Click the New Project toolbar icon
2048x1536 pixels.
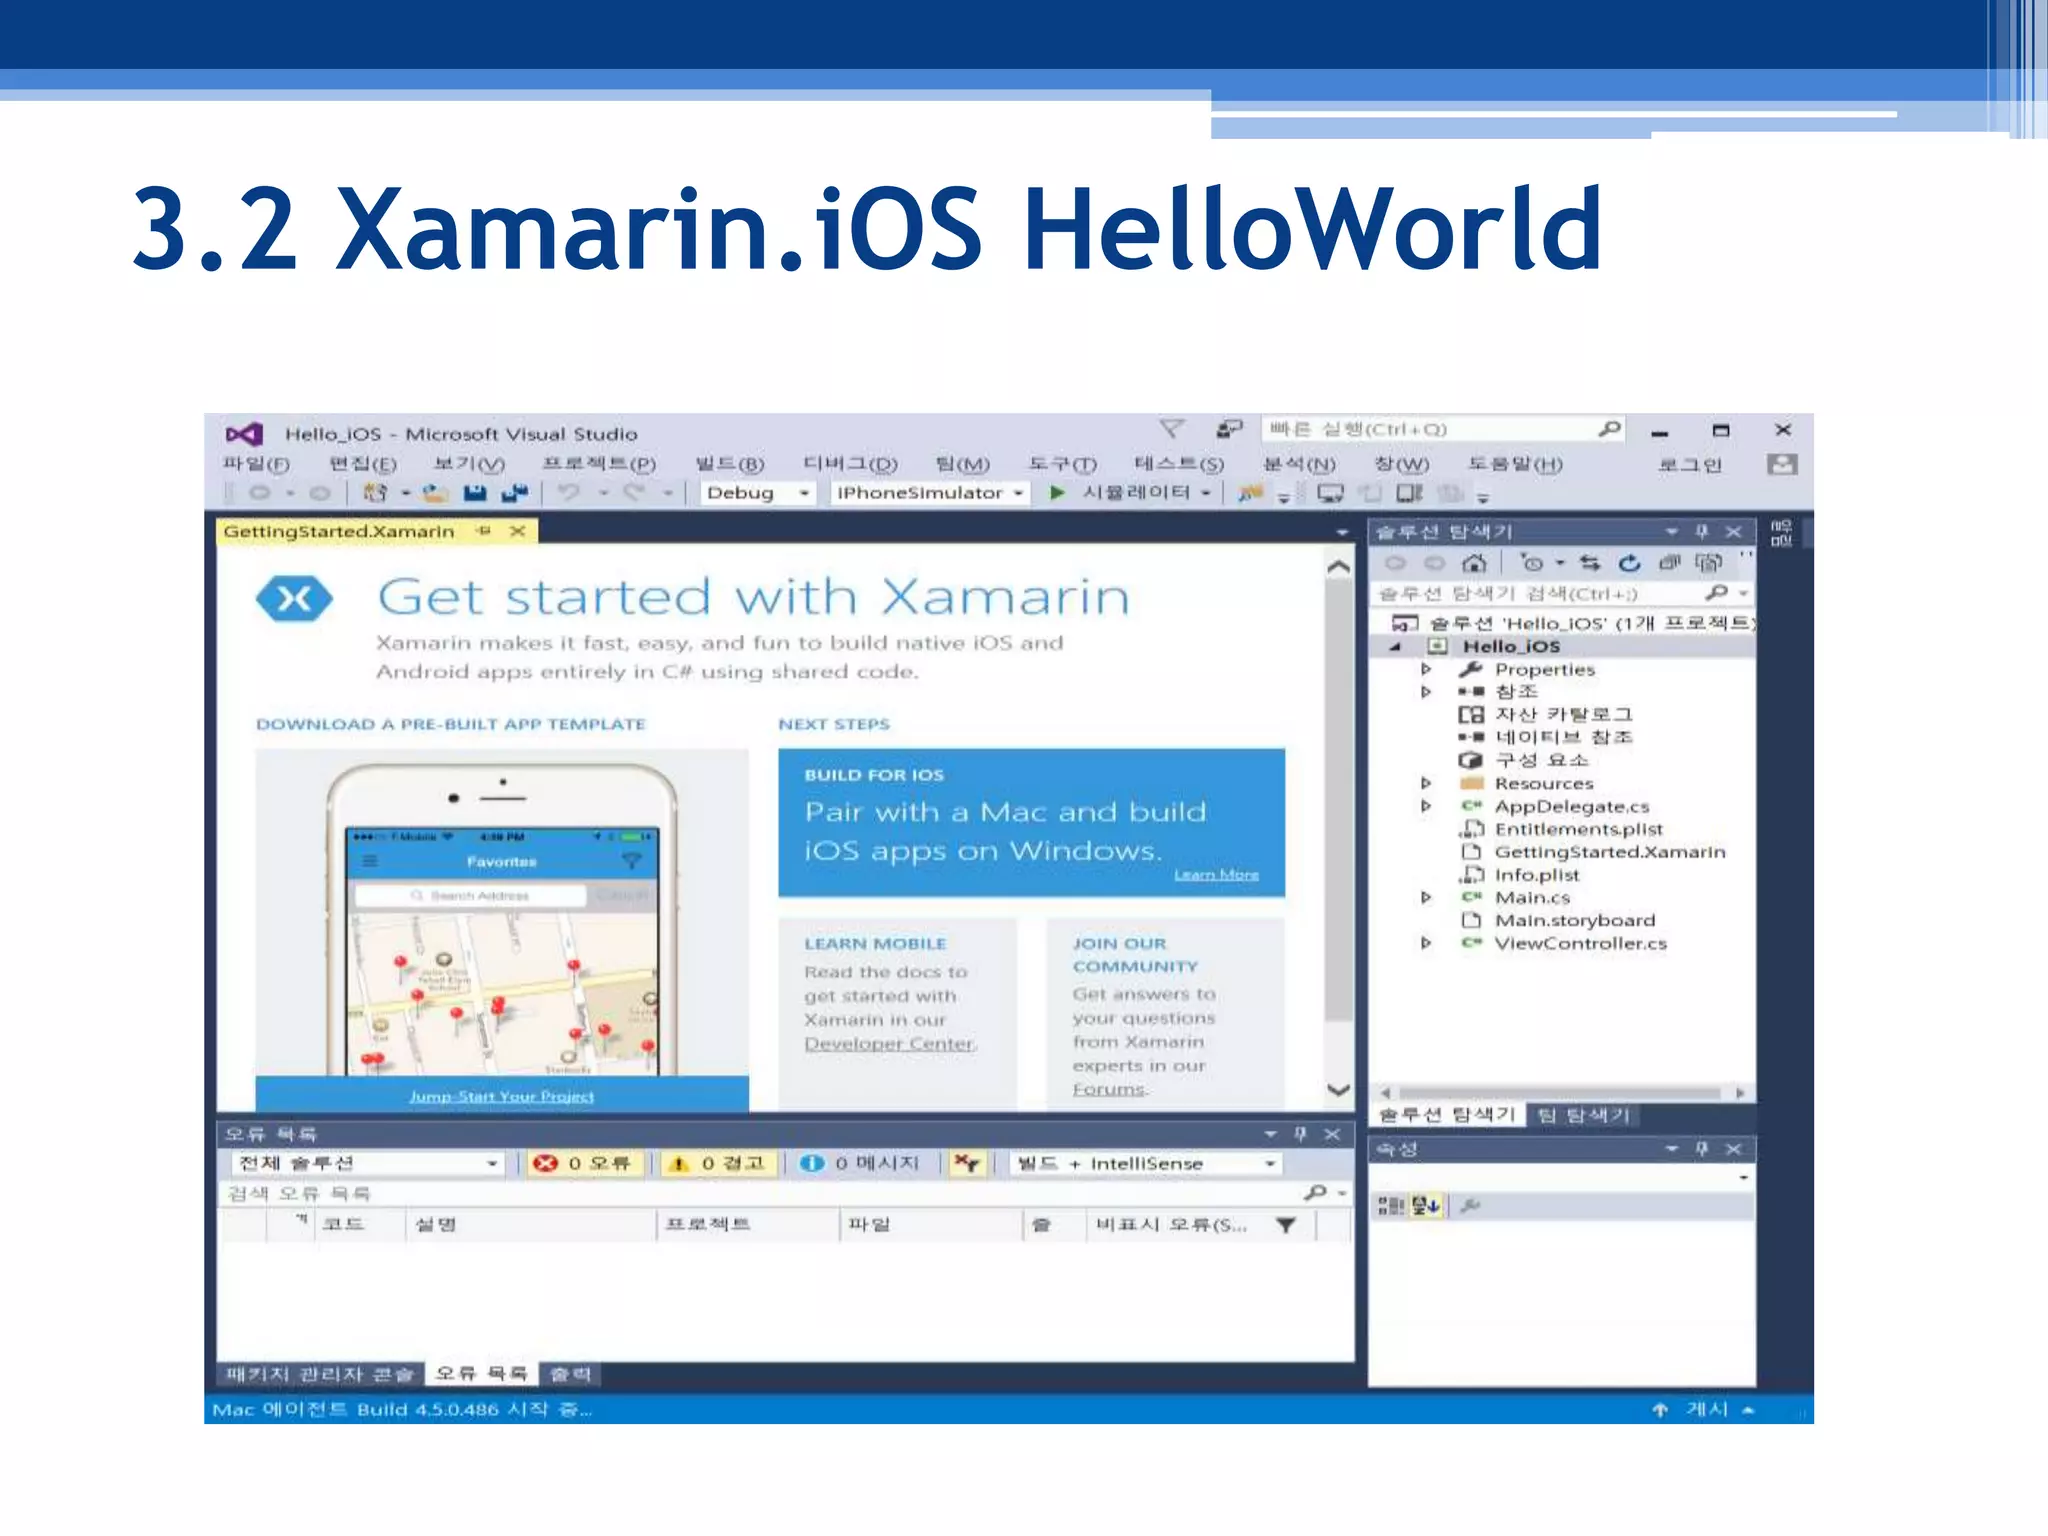point(375,492)
